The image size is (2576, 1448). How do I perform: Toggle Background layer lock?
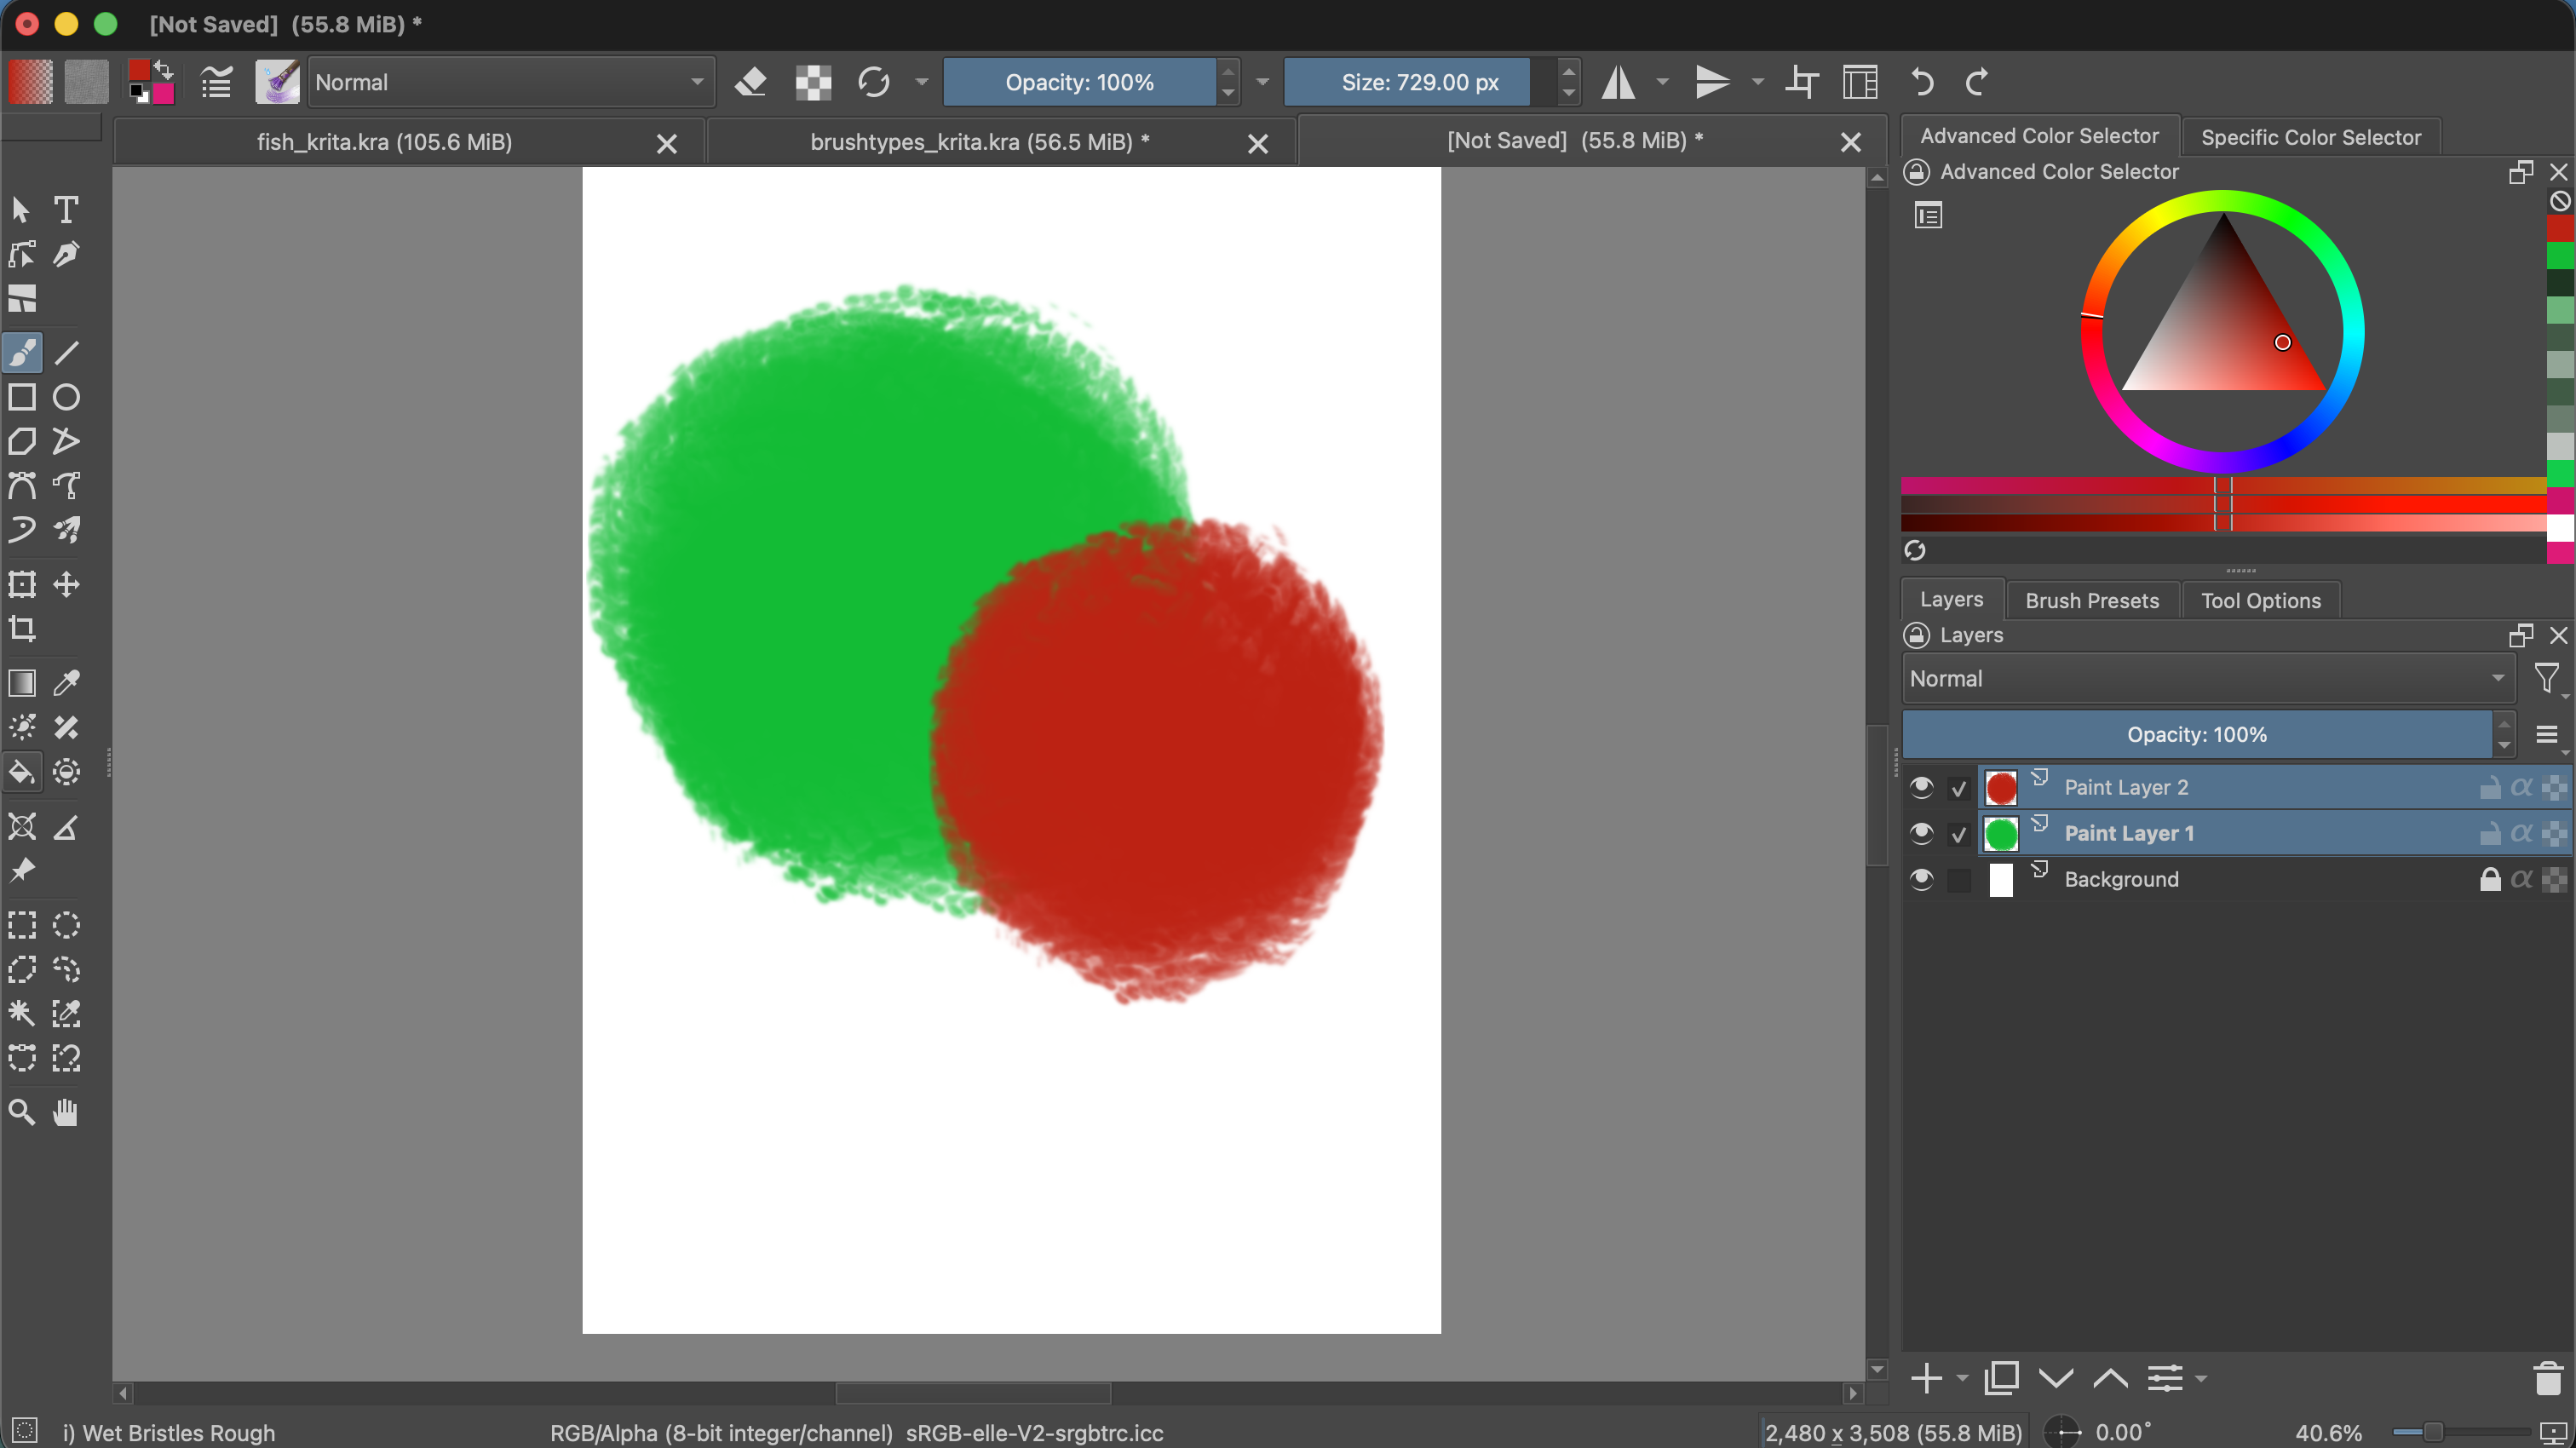[2489, 880]
